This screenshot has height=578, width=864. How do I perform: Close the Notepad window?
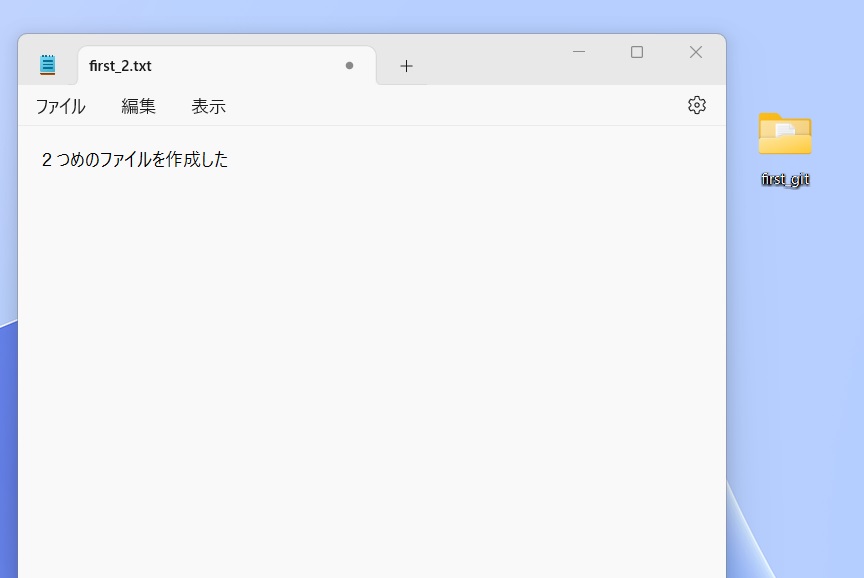[x=696, y=52]
